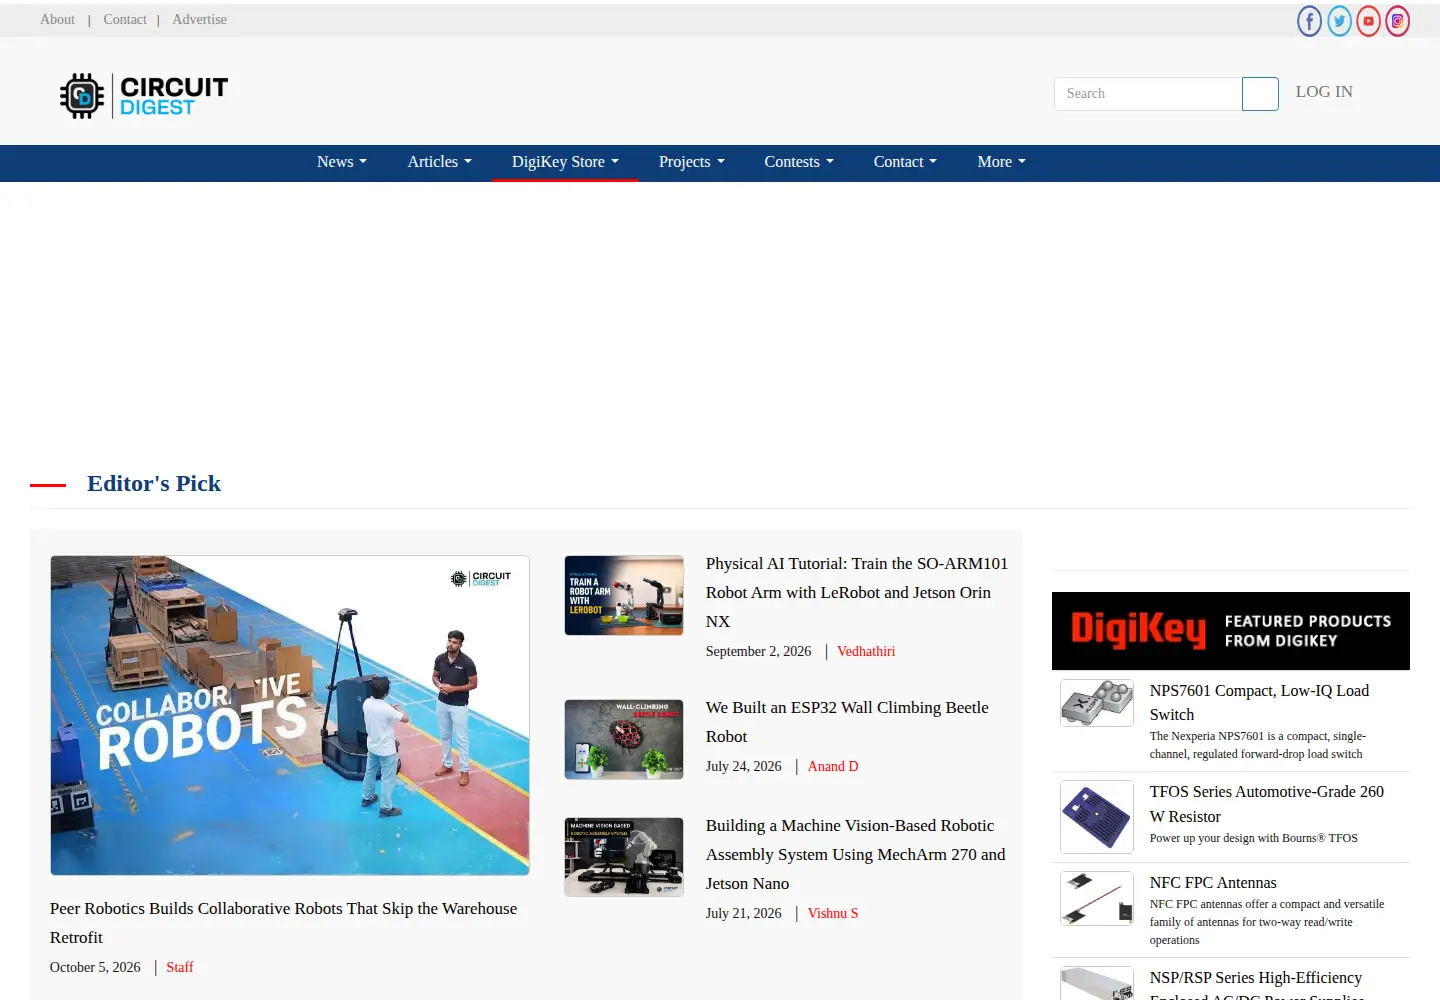Click the DigiKey Featured Products banner
The image size is (1440, 1000).
click(1231, 631)
